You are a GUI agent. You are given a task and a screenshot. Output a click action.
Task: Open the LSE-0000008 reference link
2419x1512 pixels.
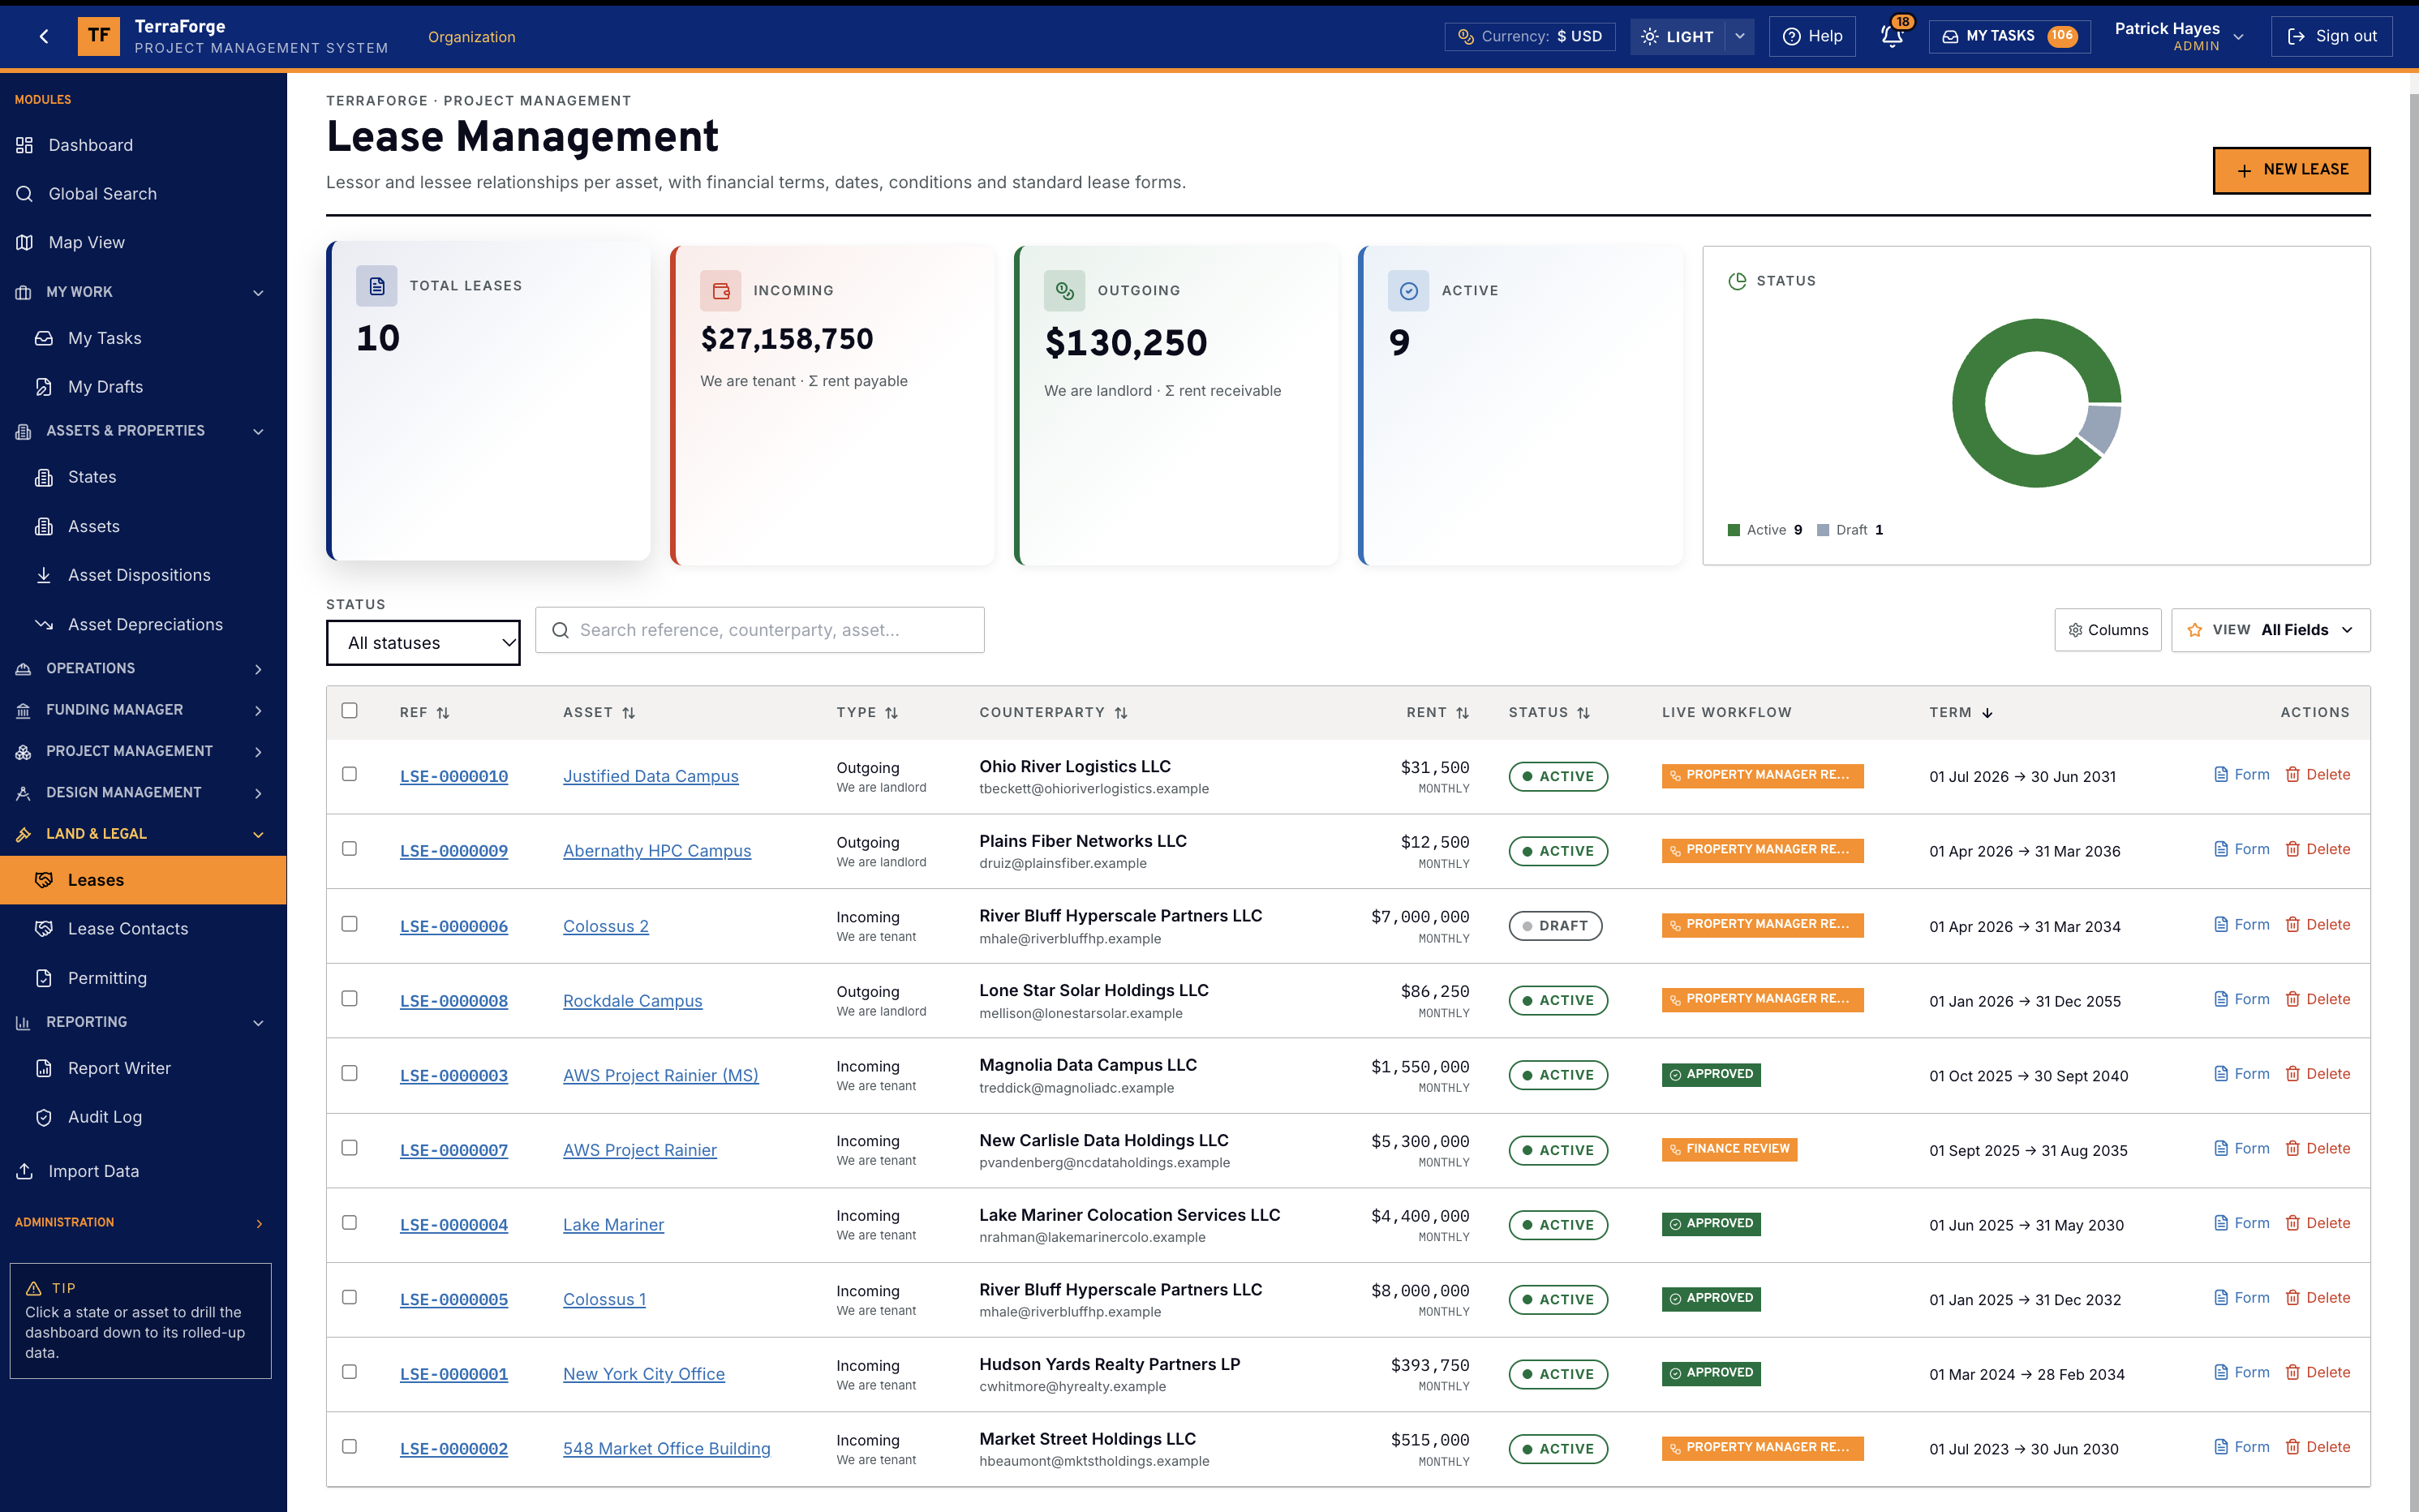[x=454, y=1001]
